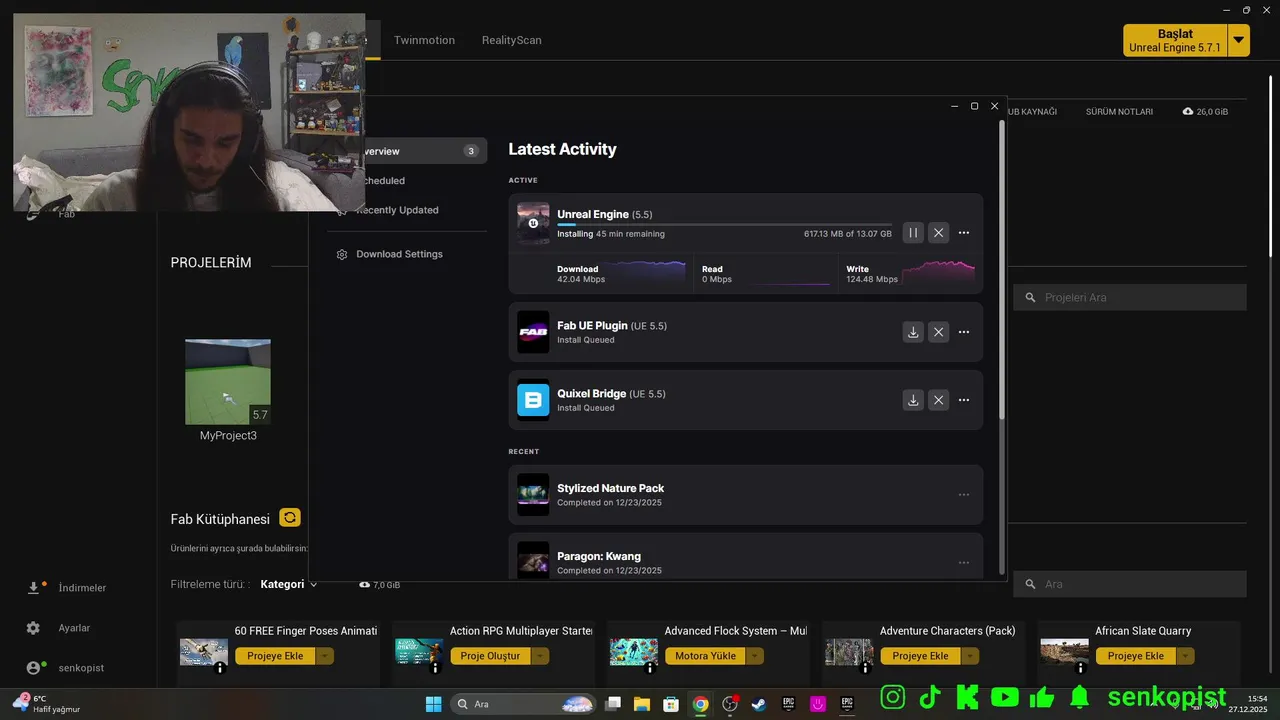This screenshot has width=1280, height=720.
Task: Open the Ayarlar settings gear
Action: click(x=33, y=628)
